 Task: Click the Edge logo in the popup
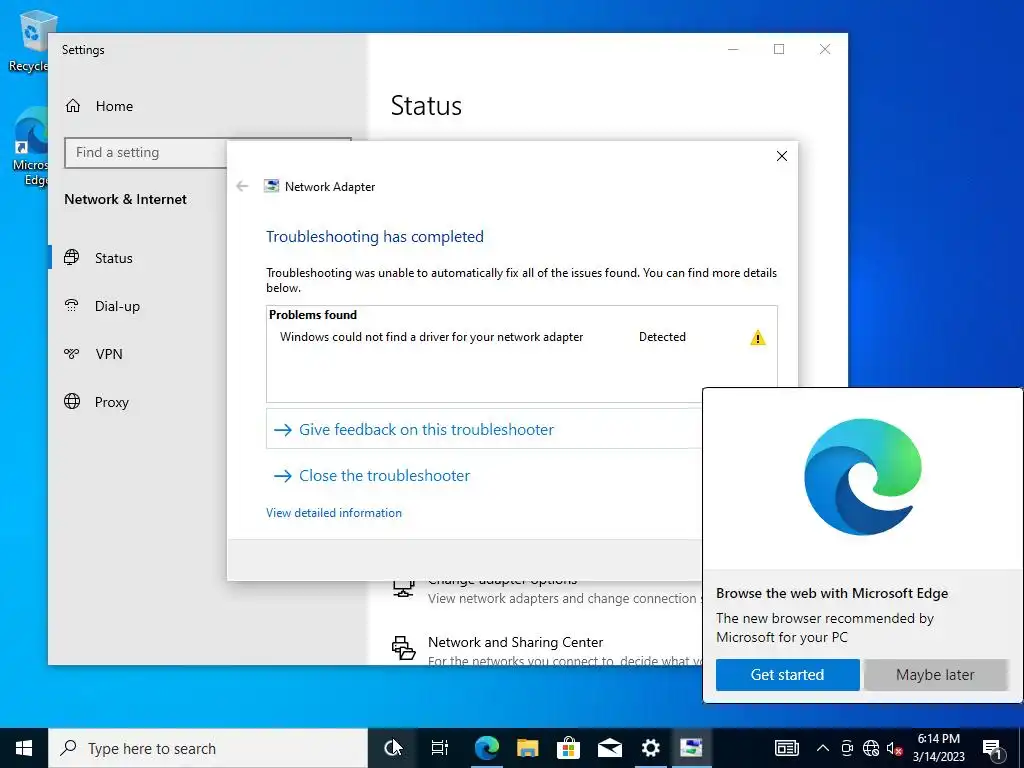tap(863, 477)
